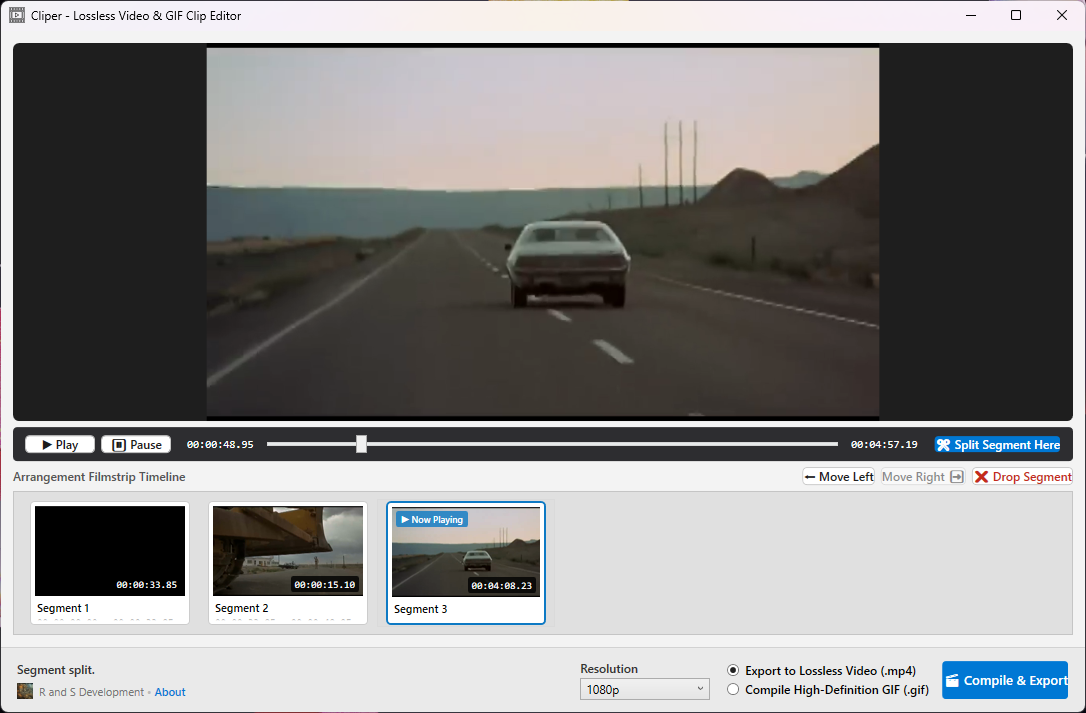Click the Resolution label
The width and height of the screenshot is (1086, 713).
click(x=609, y=669)
